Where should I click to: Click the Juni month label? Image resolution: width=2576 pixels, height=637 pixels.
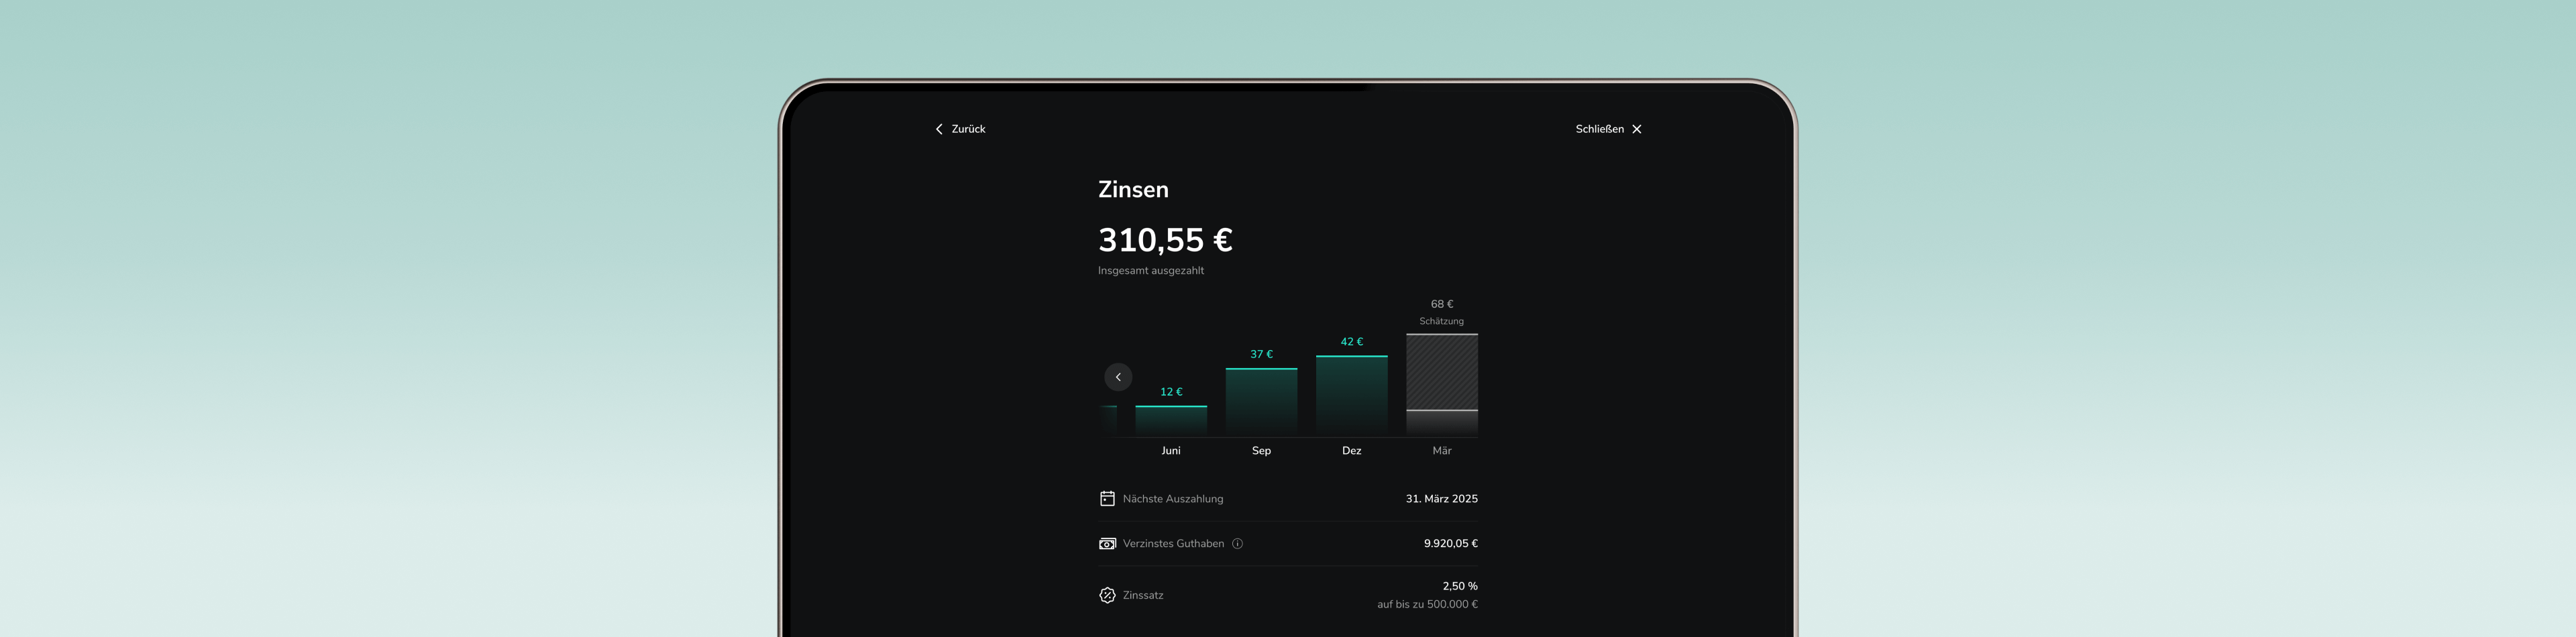pos(1170,451)
